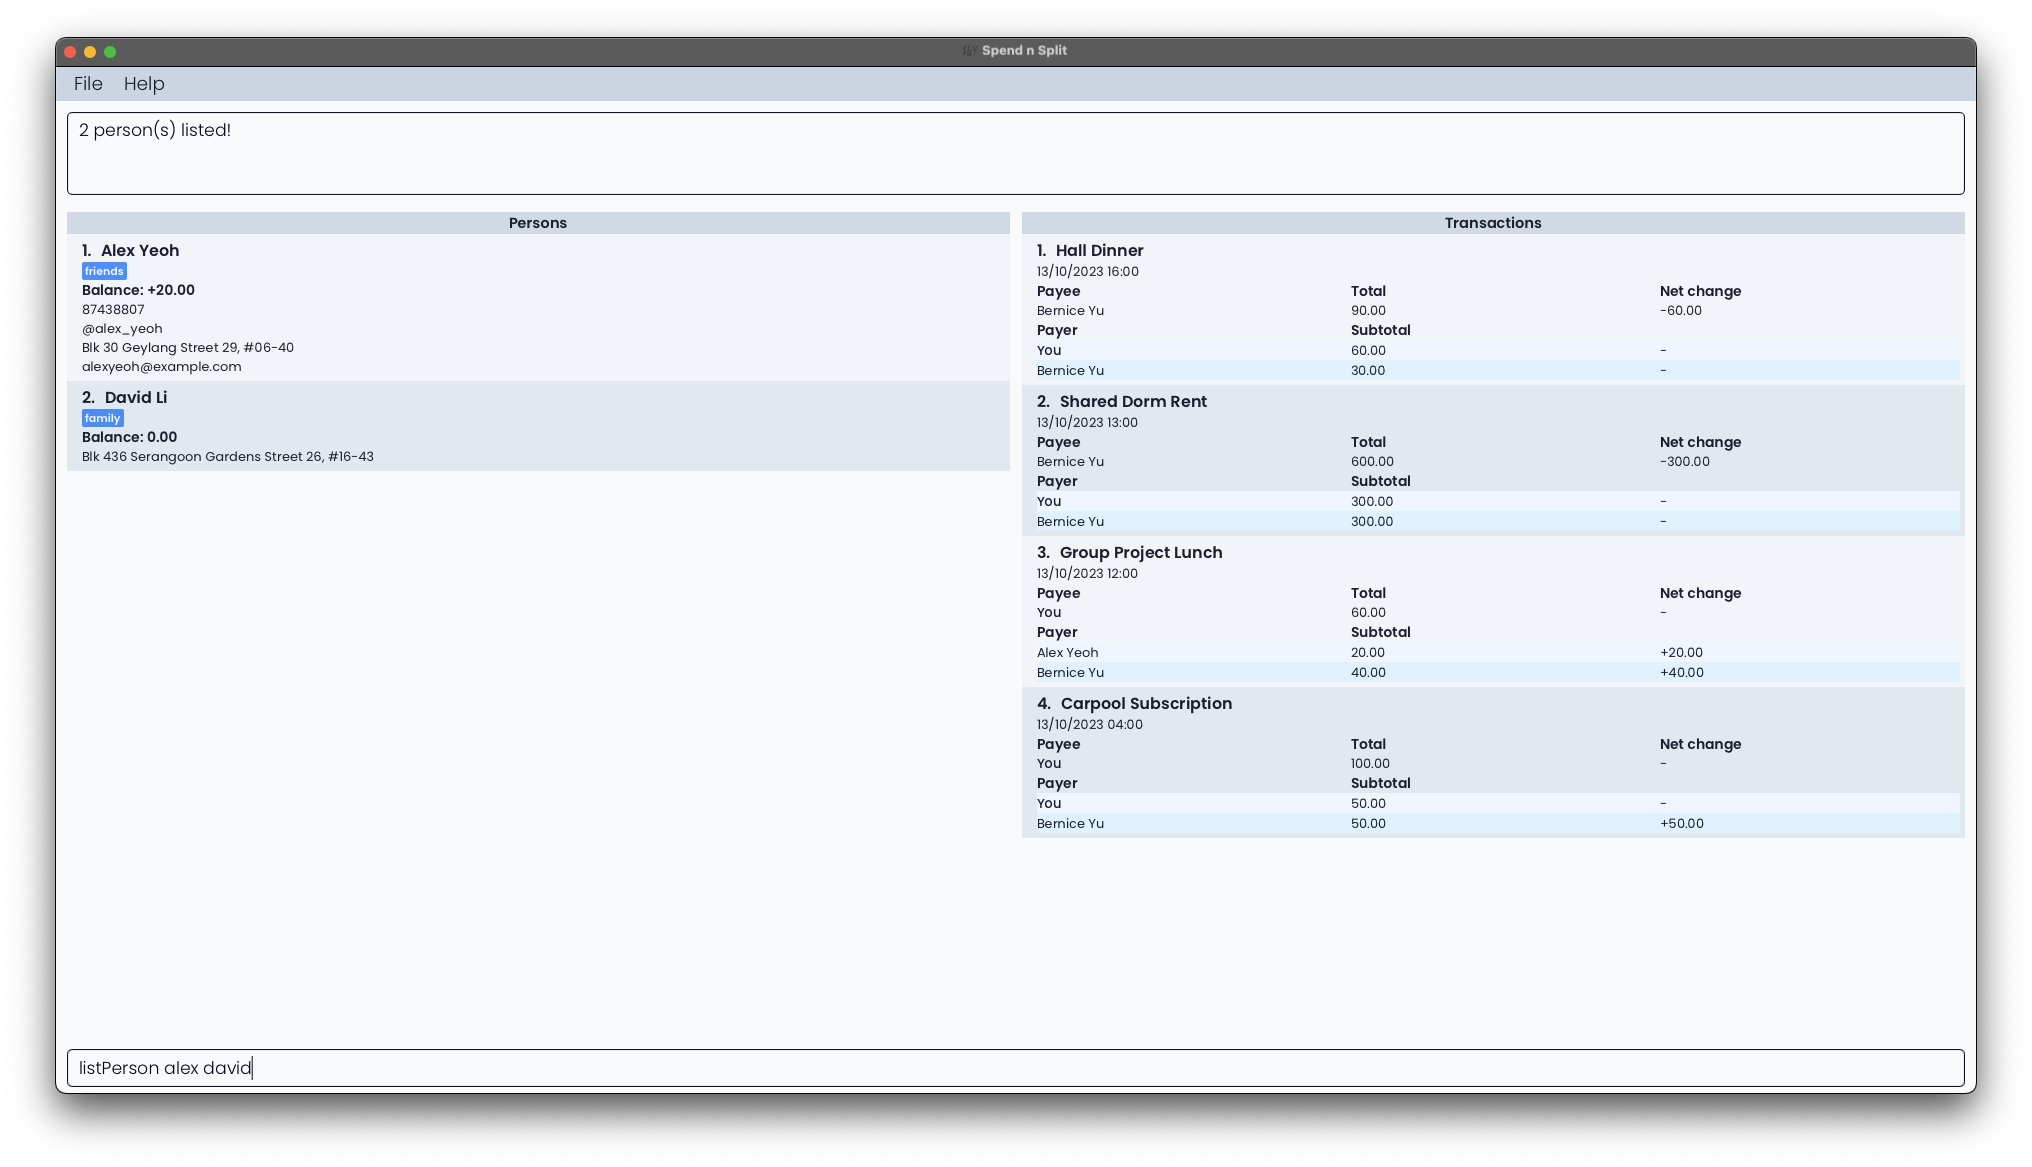Click the Spend n Split window title

pos(1024,51)
